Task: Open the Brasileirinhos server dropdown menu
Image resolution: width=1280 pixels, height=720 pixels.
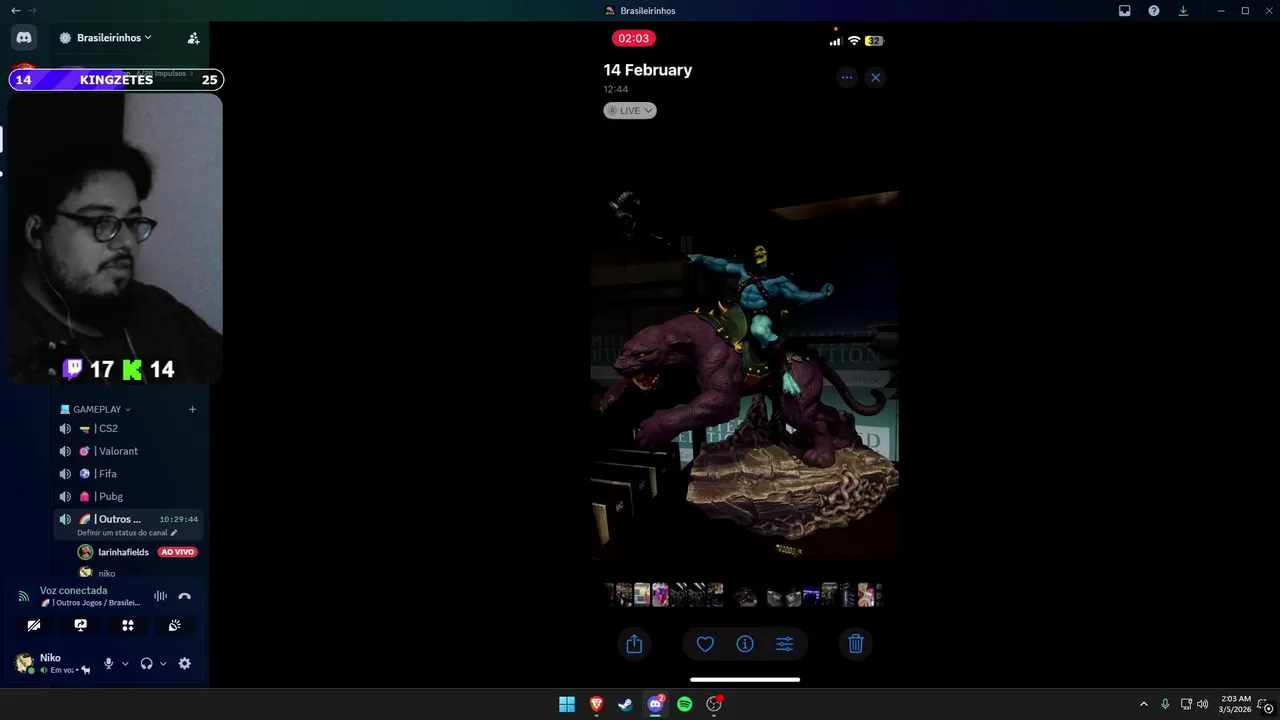Action: pos(106,38)
